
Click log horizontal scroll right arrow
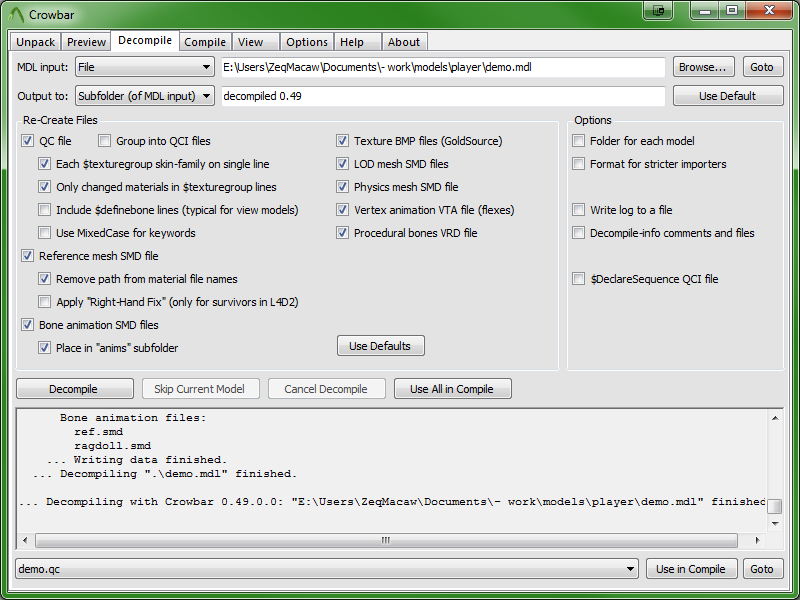click(757, 540)
